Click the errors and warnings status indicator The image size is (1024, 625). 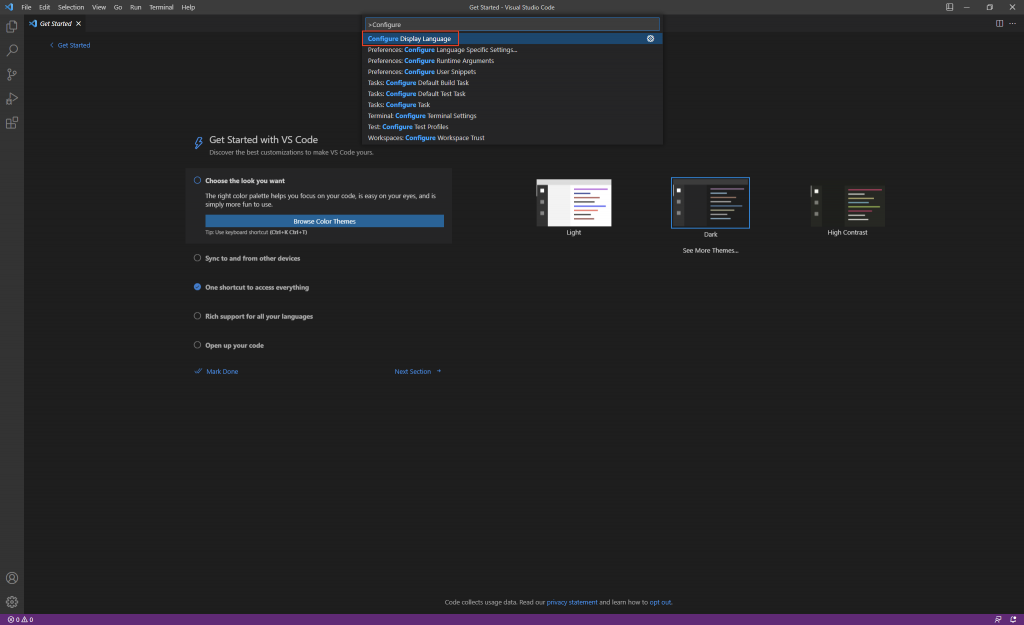click(x=20, y=620)
